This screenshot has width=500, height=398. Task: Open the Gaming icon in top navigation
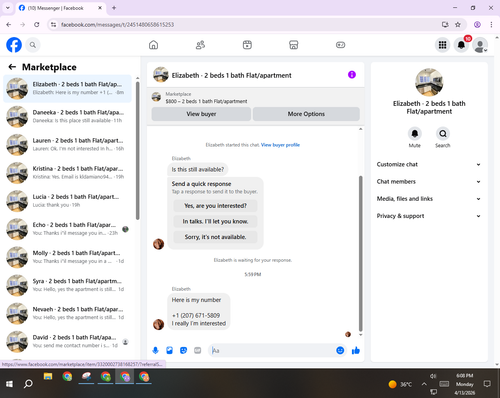pos(340,45)
